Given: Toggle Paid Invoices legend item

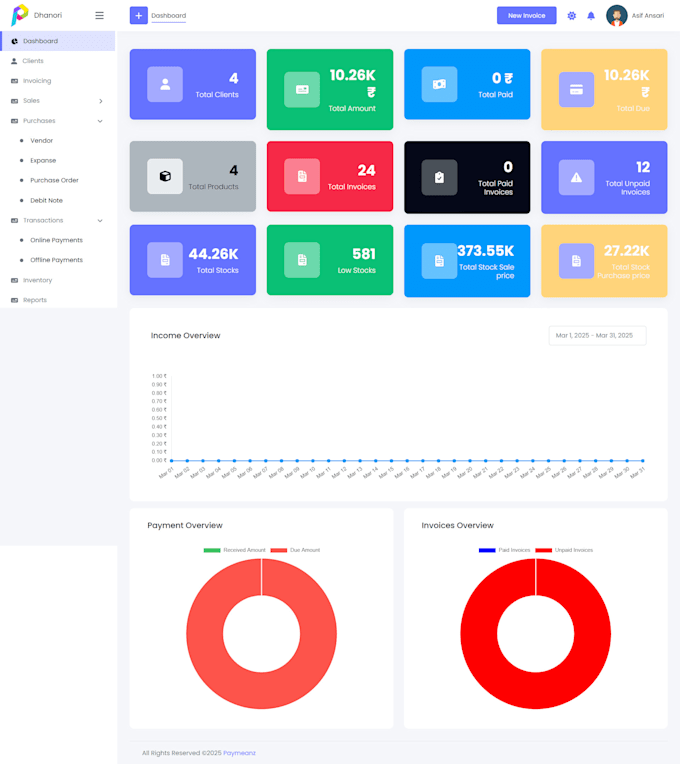Looking at the screenshot, I should 505,550.
